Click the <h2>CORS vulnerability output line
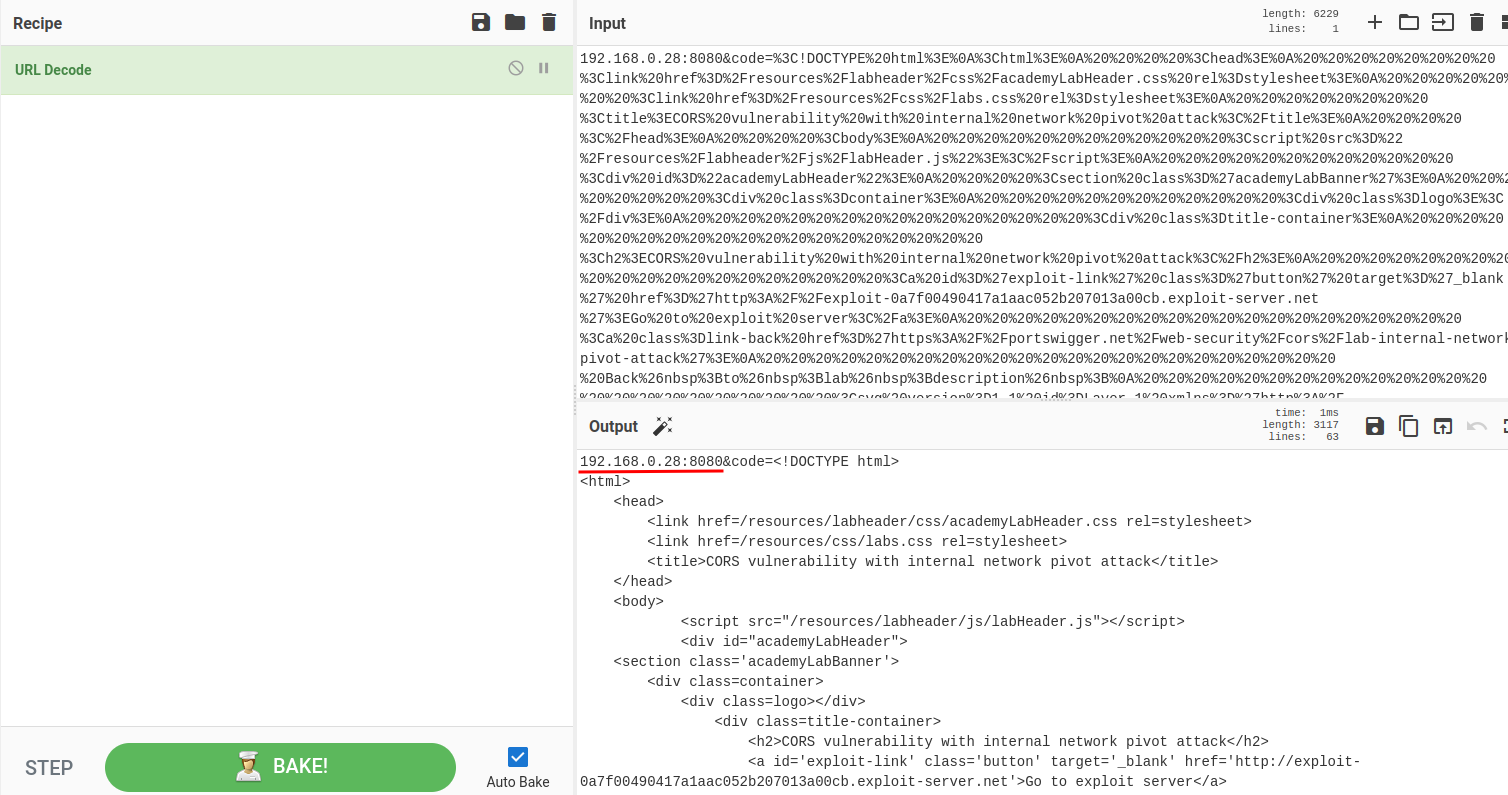This screenshot has height=795, width=1508. click(1008, 741)
